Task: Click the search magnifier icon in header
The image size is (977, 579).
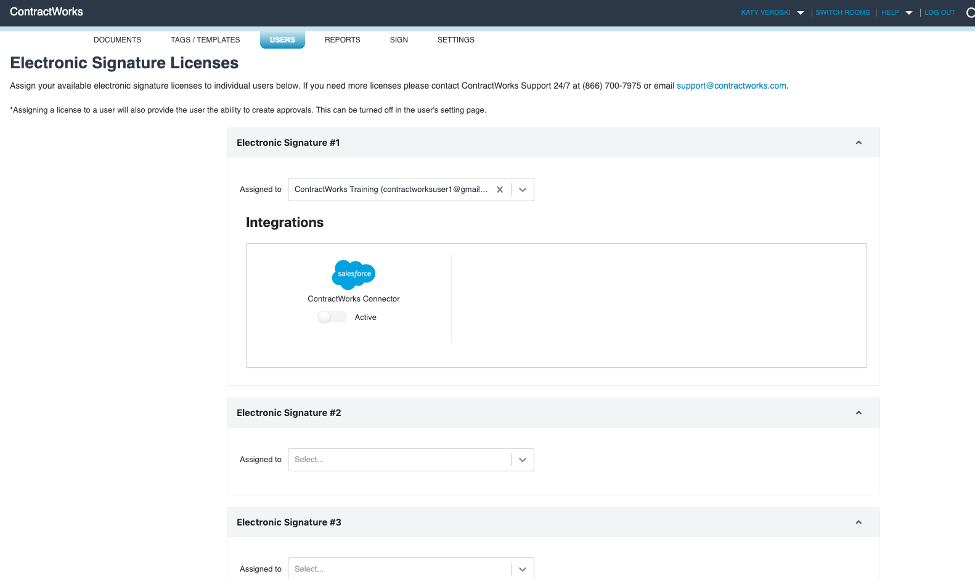Action: point(971,12)
